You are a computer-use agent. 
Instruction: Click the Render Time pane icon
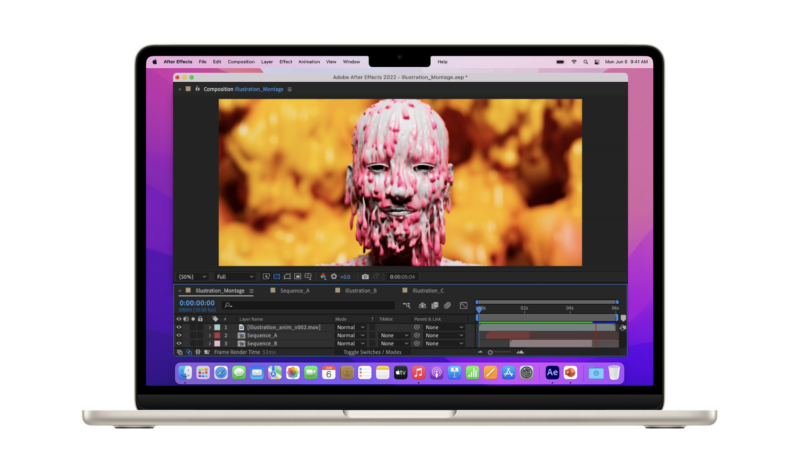click(207, 352)
